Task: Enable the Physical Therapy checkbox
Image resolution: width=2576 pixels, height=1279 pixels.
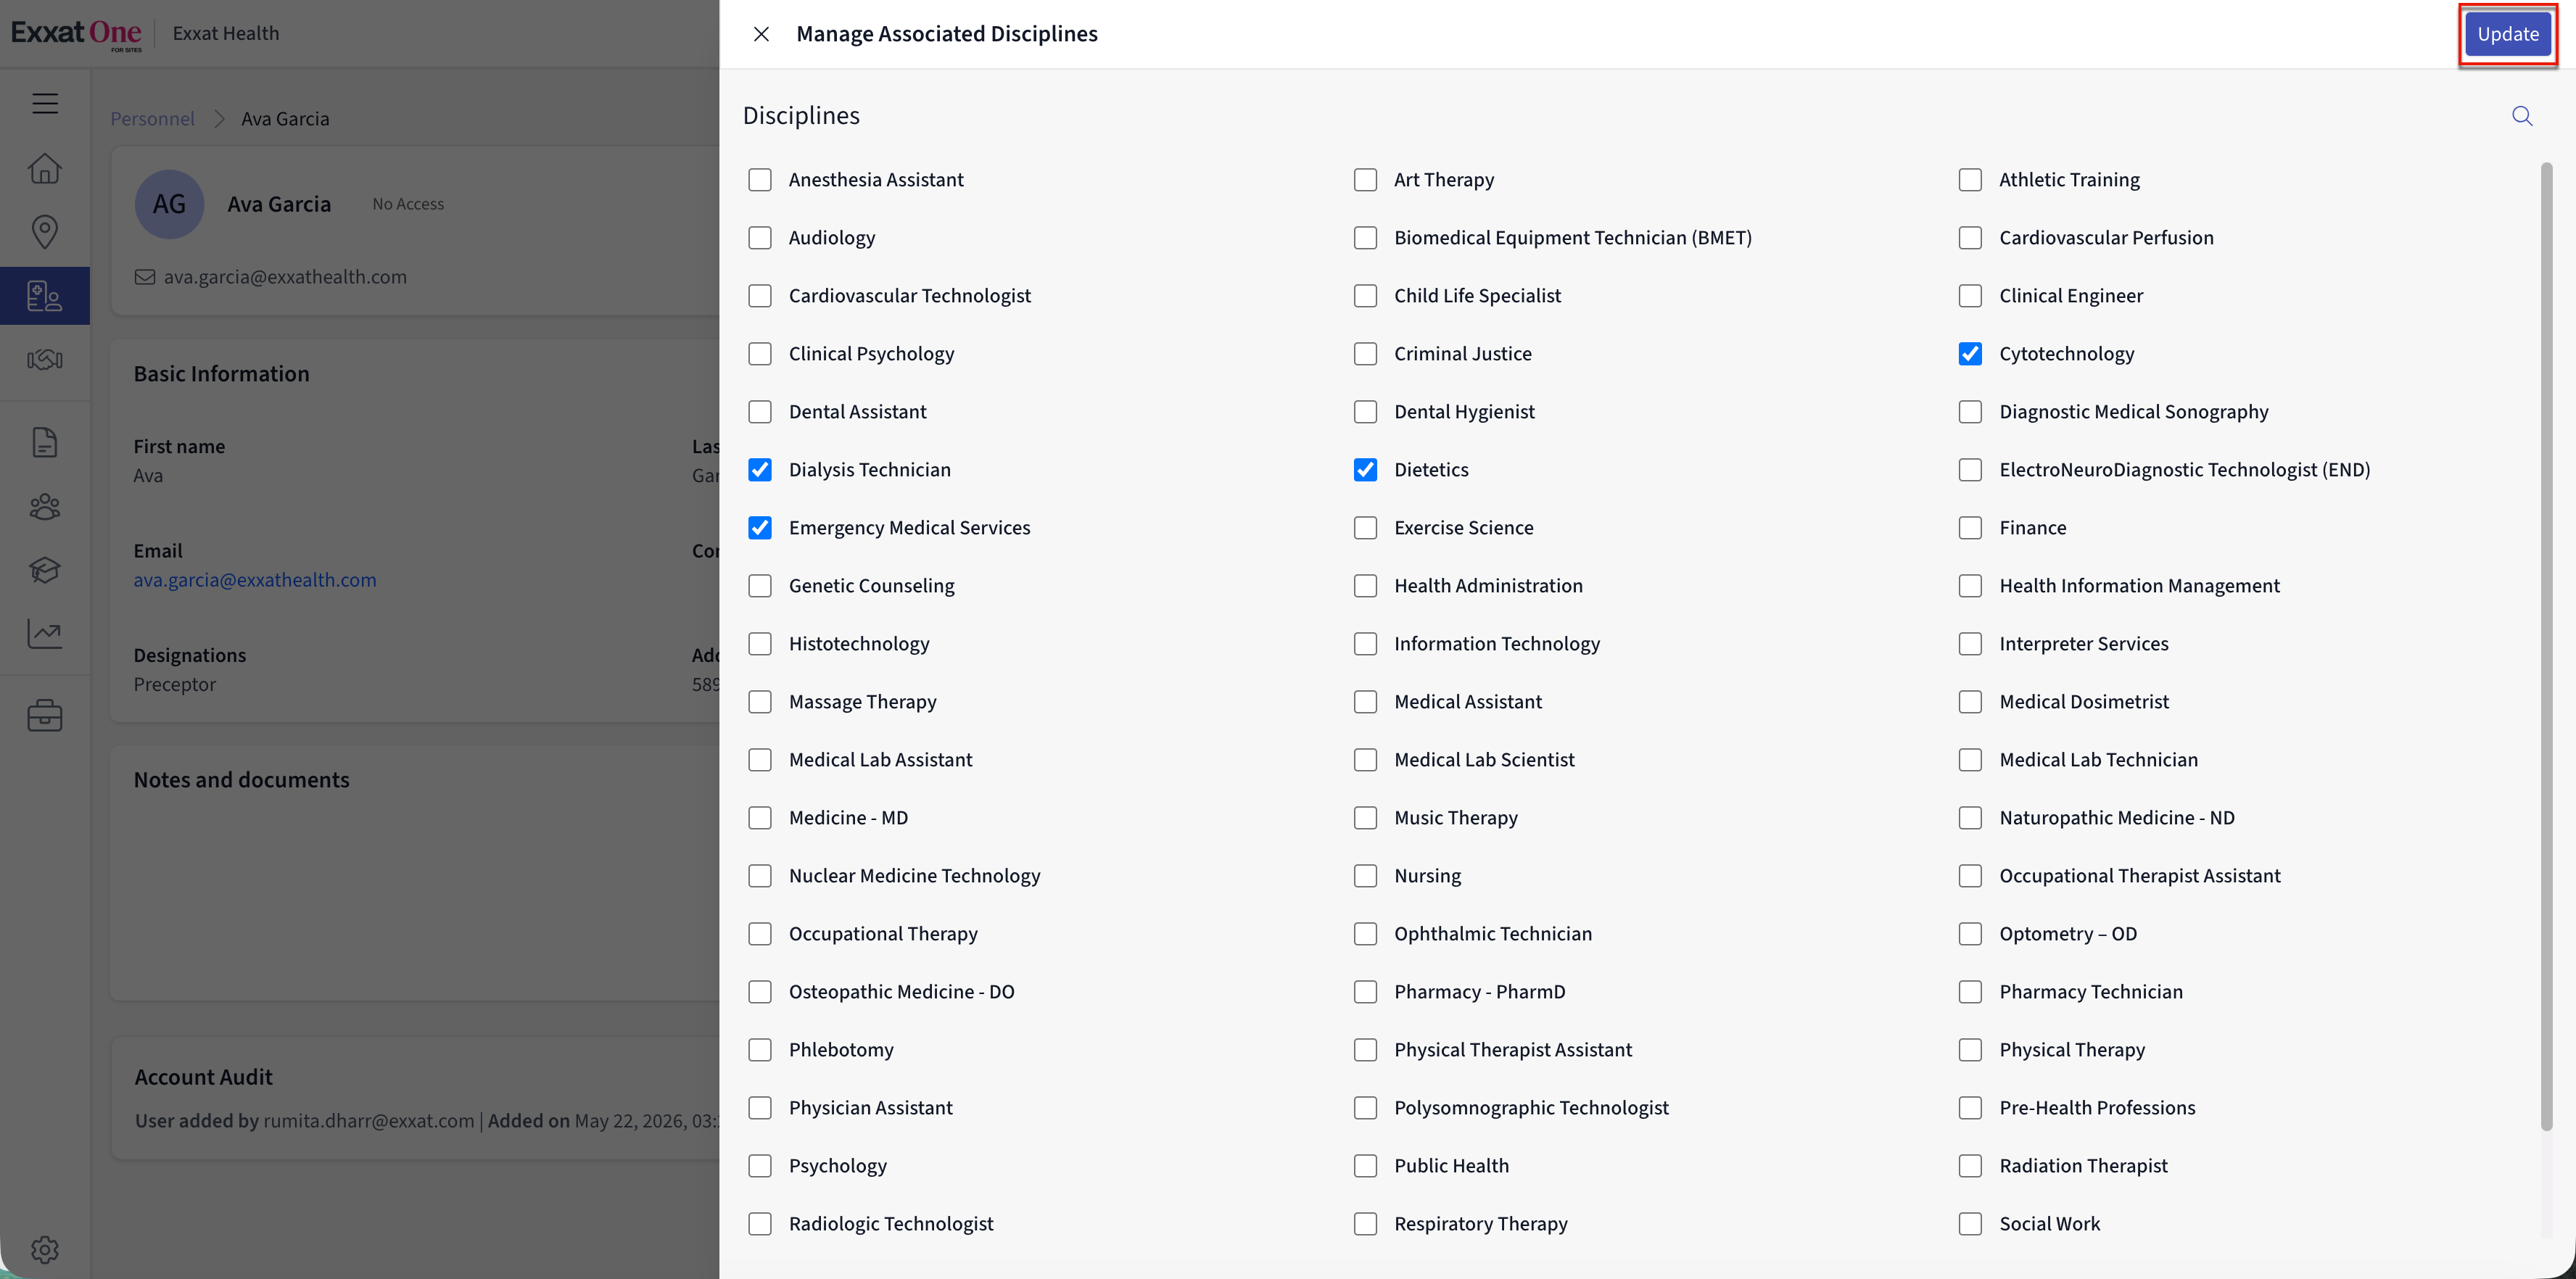Action: pos(1970,1050)
